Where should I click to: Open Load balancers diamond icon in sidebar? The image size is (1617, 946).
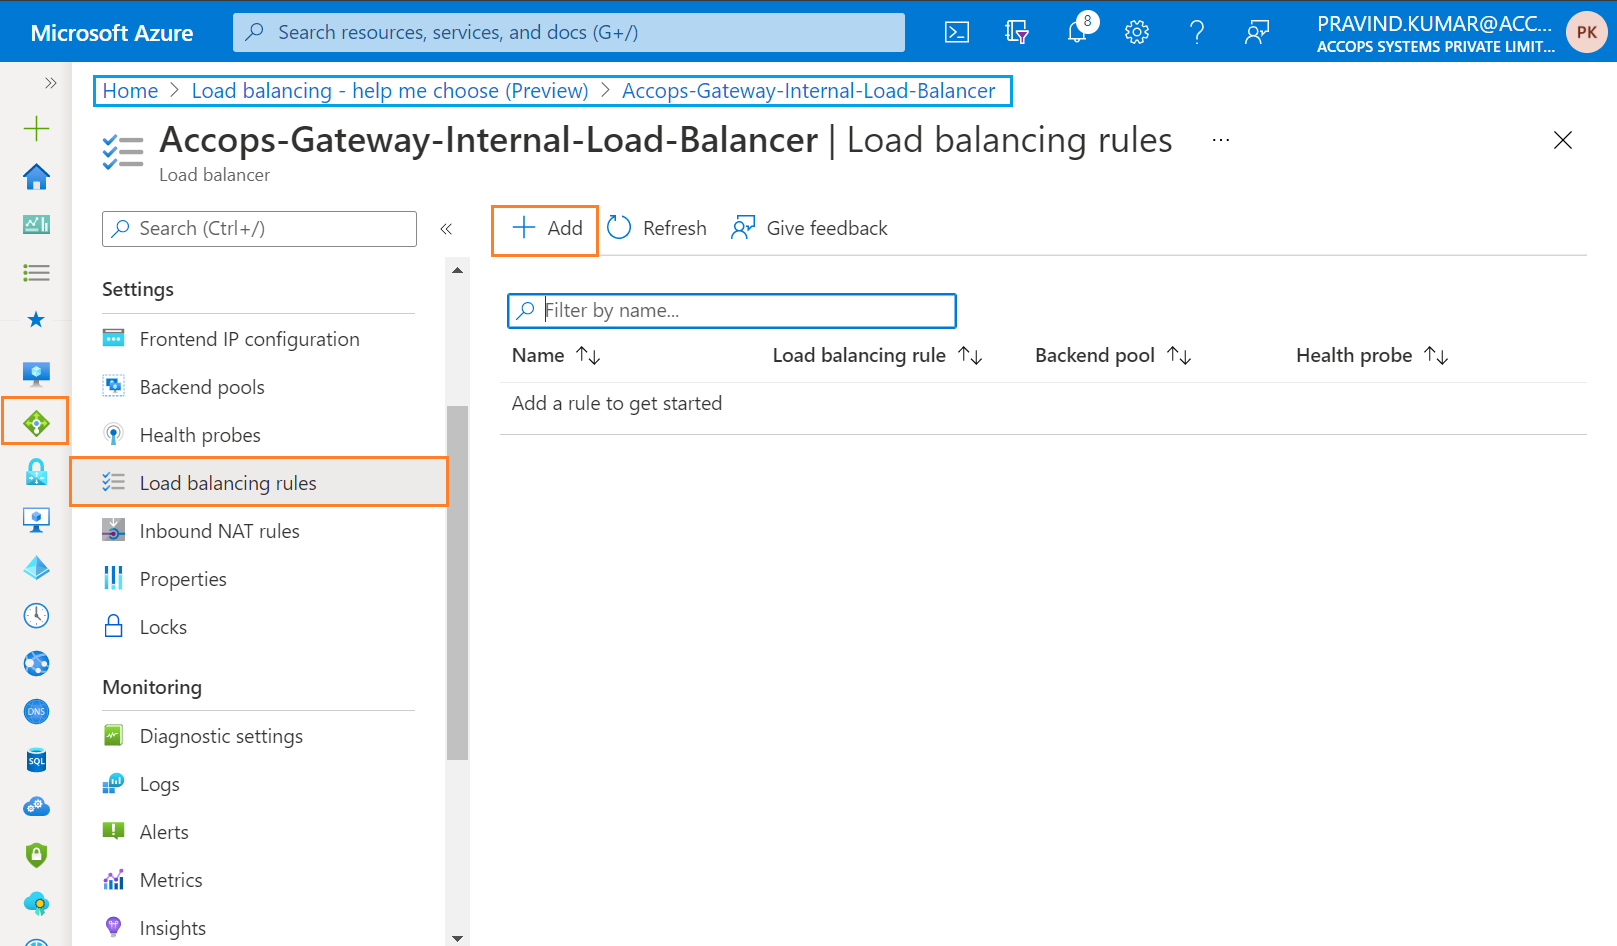point(36,423)
